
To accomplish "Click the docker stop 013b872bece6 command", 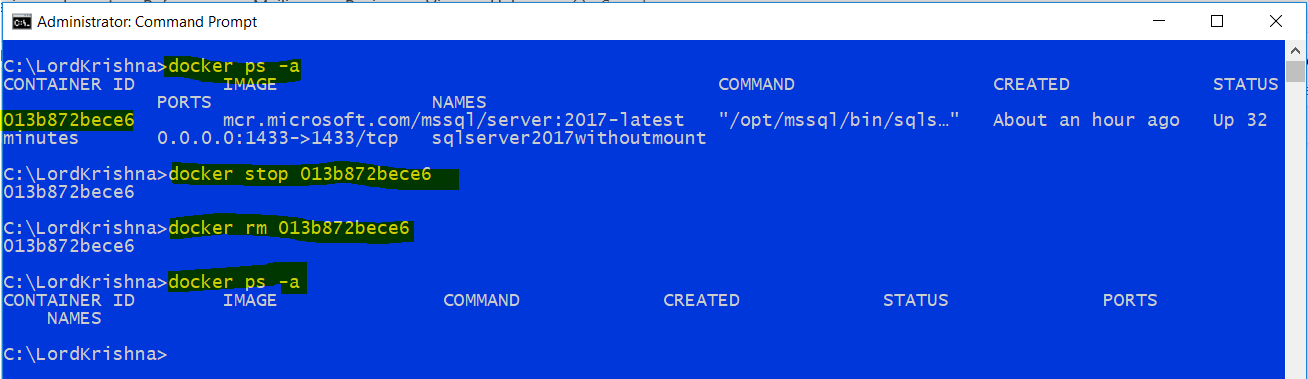I will (x=302, y=175).
